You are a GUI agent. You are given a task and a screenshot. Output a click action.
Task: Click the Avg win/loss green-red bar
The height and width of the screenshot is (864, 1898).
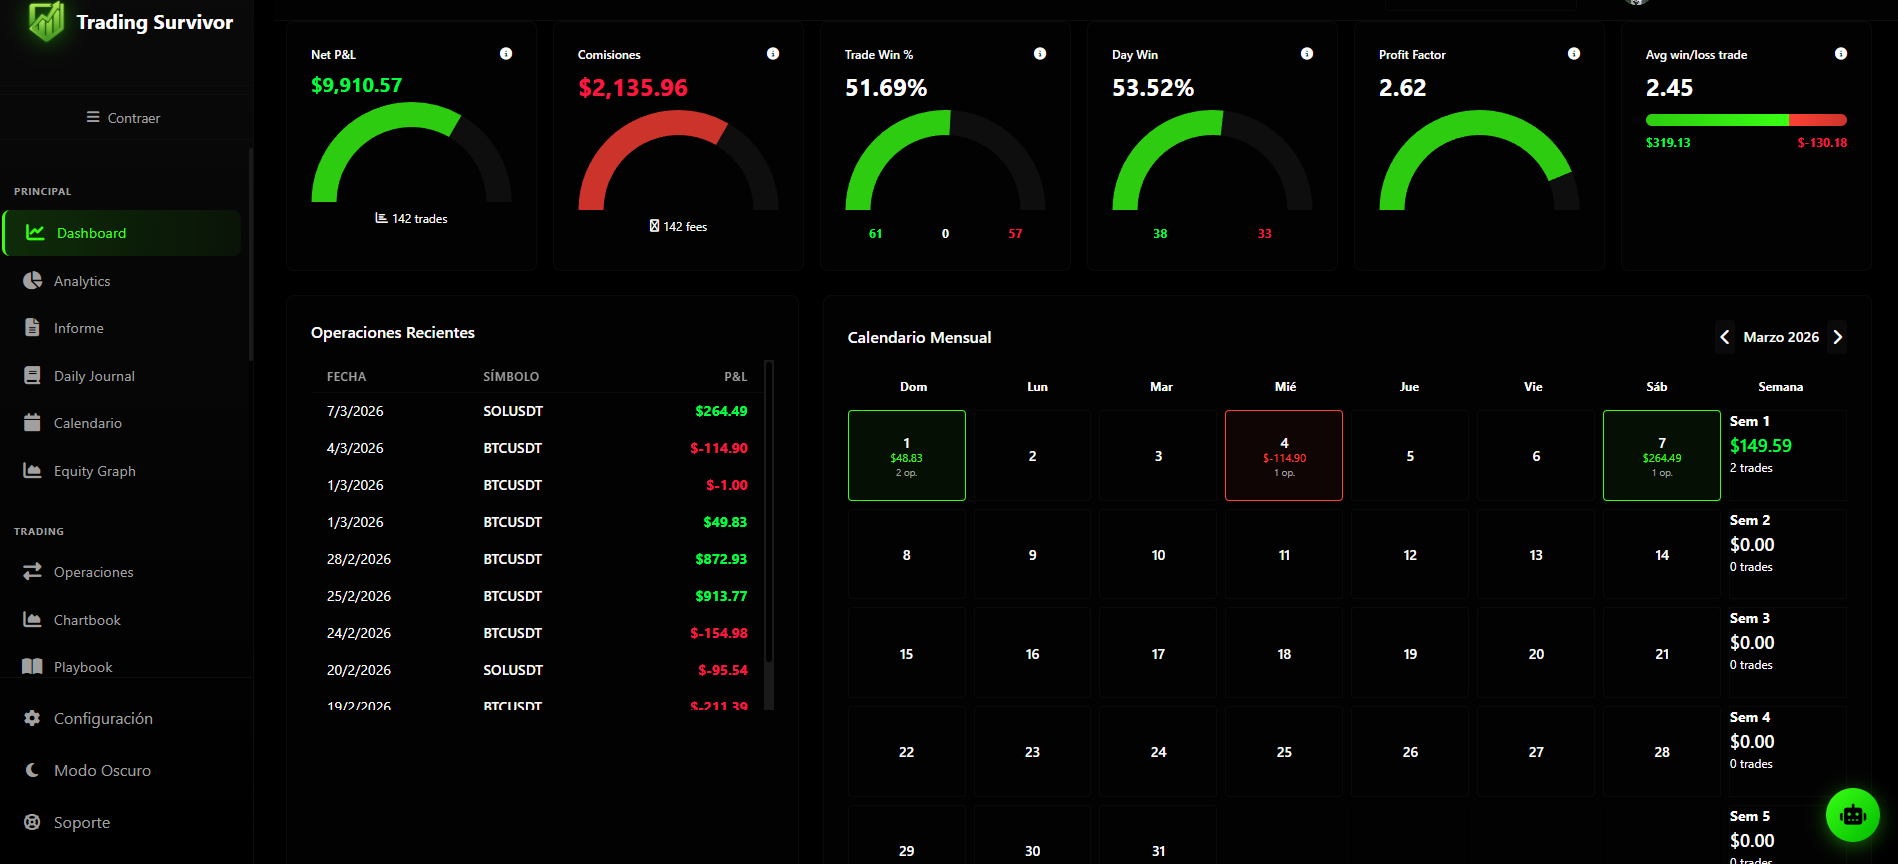1746,120
